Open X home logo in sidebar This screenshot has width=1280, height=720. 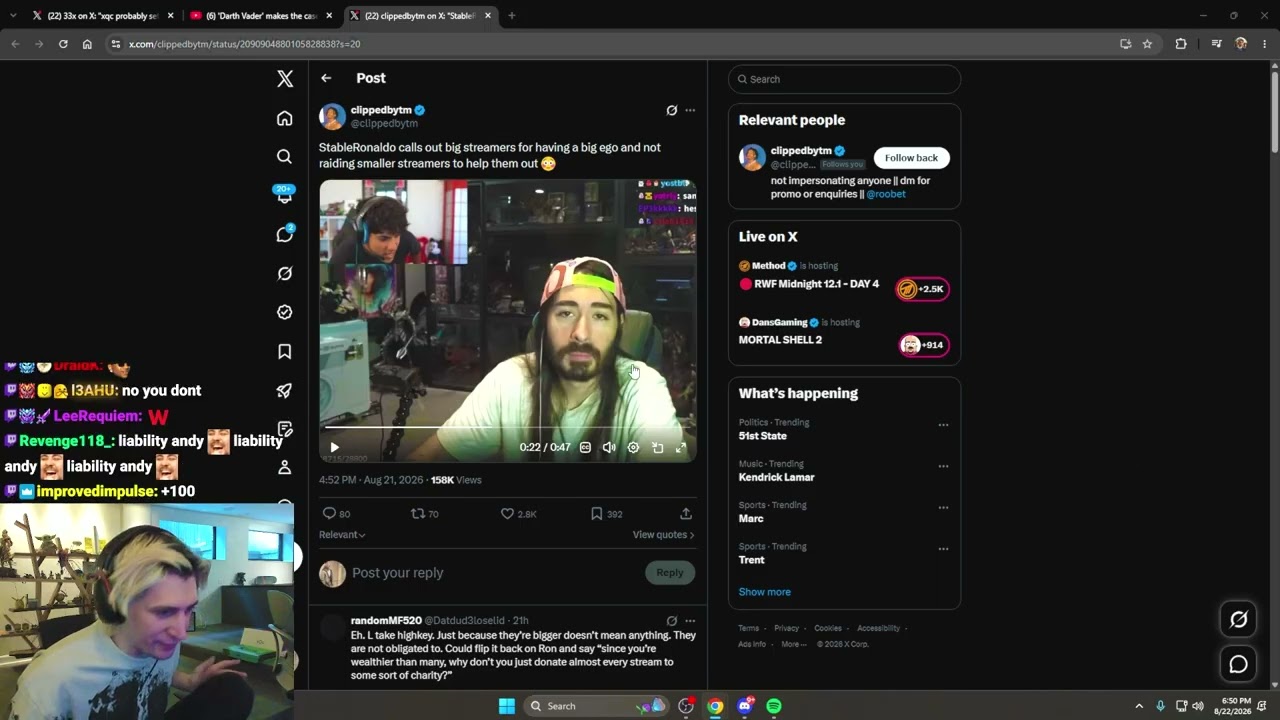coord(285,79)
